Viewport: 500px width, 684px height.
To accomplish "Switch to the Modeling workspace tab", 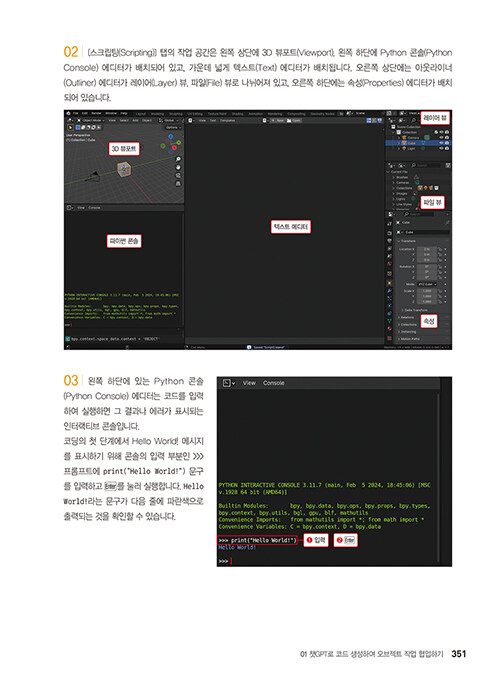I will point(158,114).
